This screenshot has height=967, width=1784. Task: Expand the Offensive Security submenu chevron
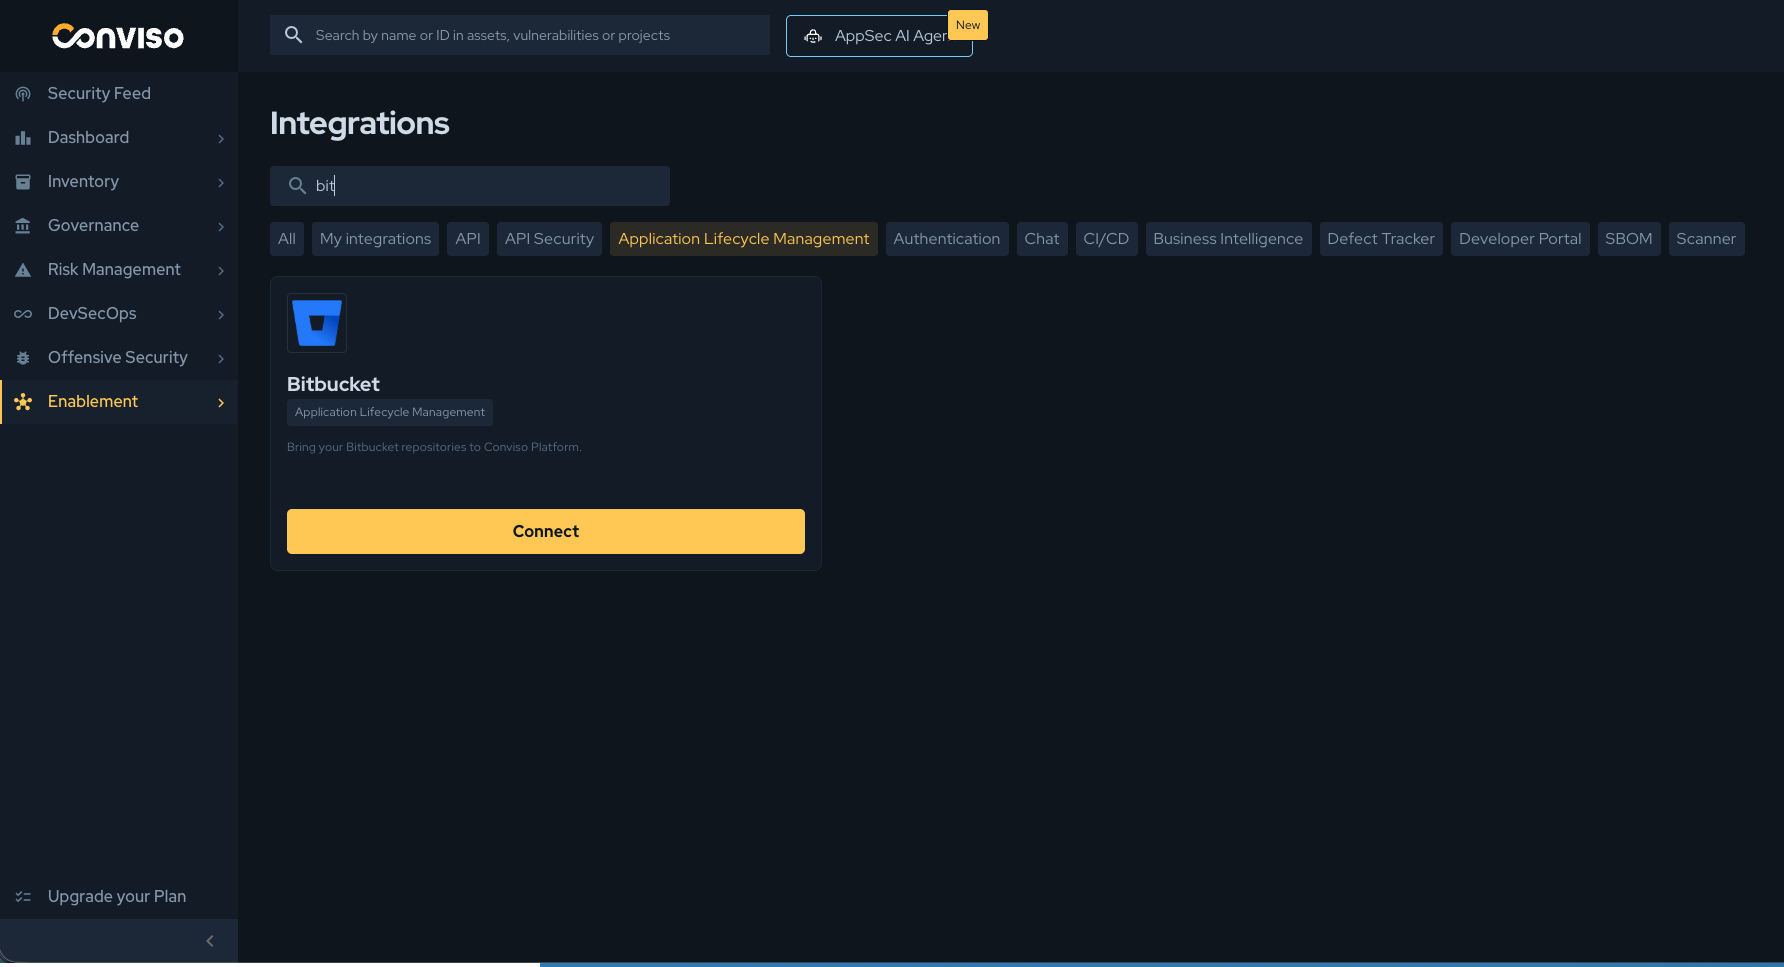point(221,358)
